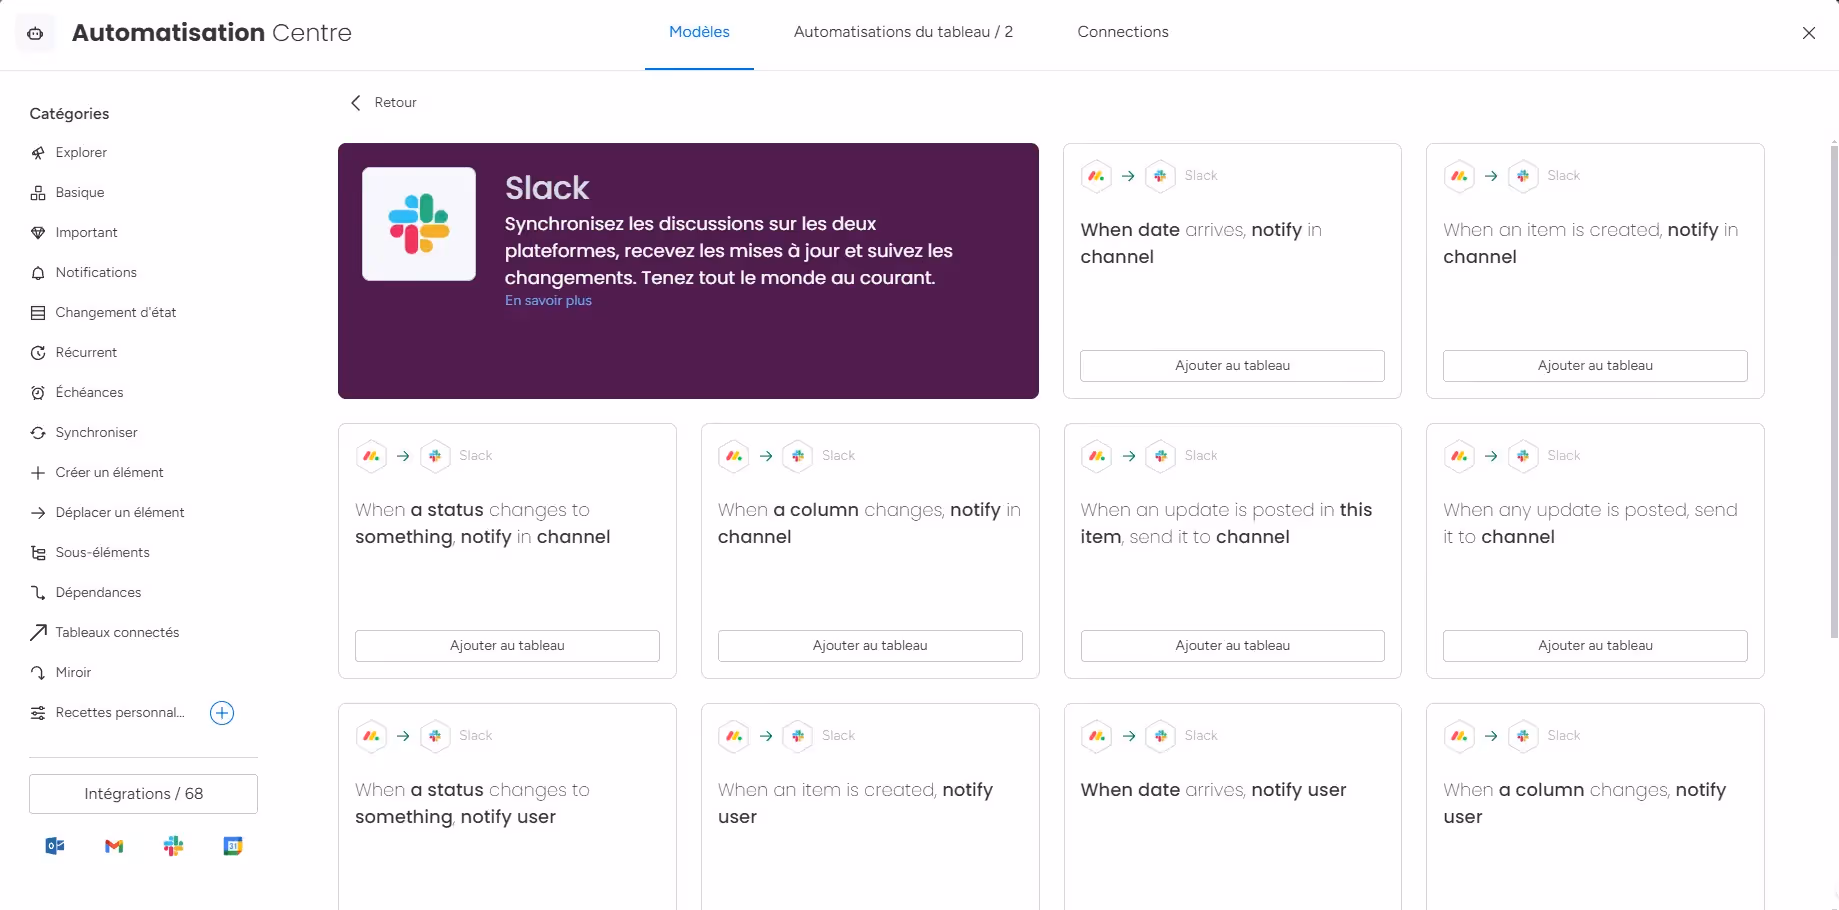Screen dimensions: 1839x910
Task: Add 'When a column changes, notify in channel' recipe
Action: pyautogui.click(x=870, y=646)
